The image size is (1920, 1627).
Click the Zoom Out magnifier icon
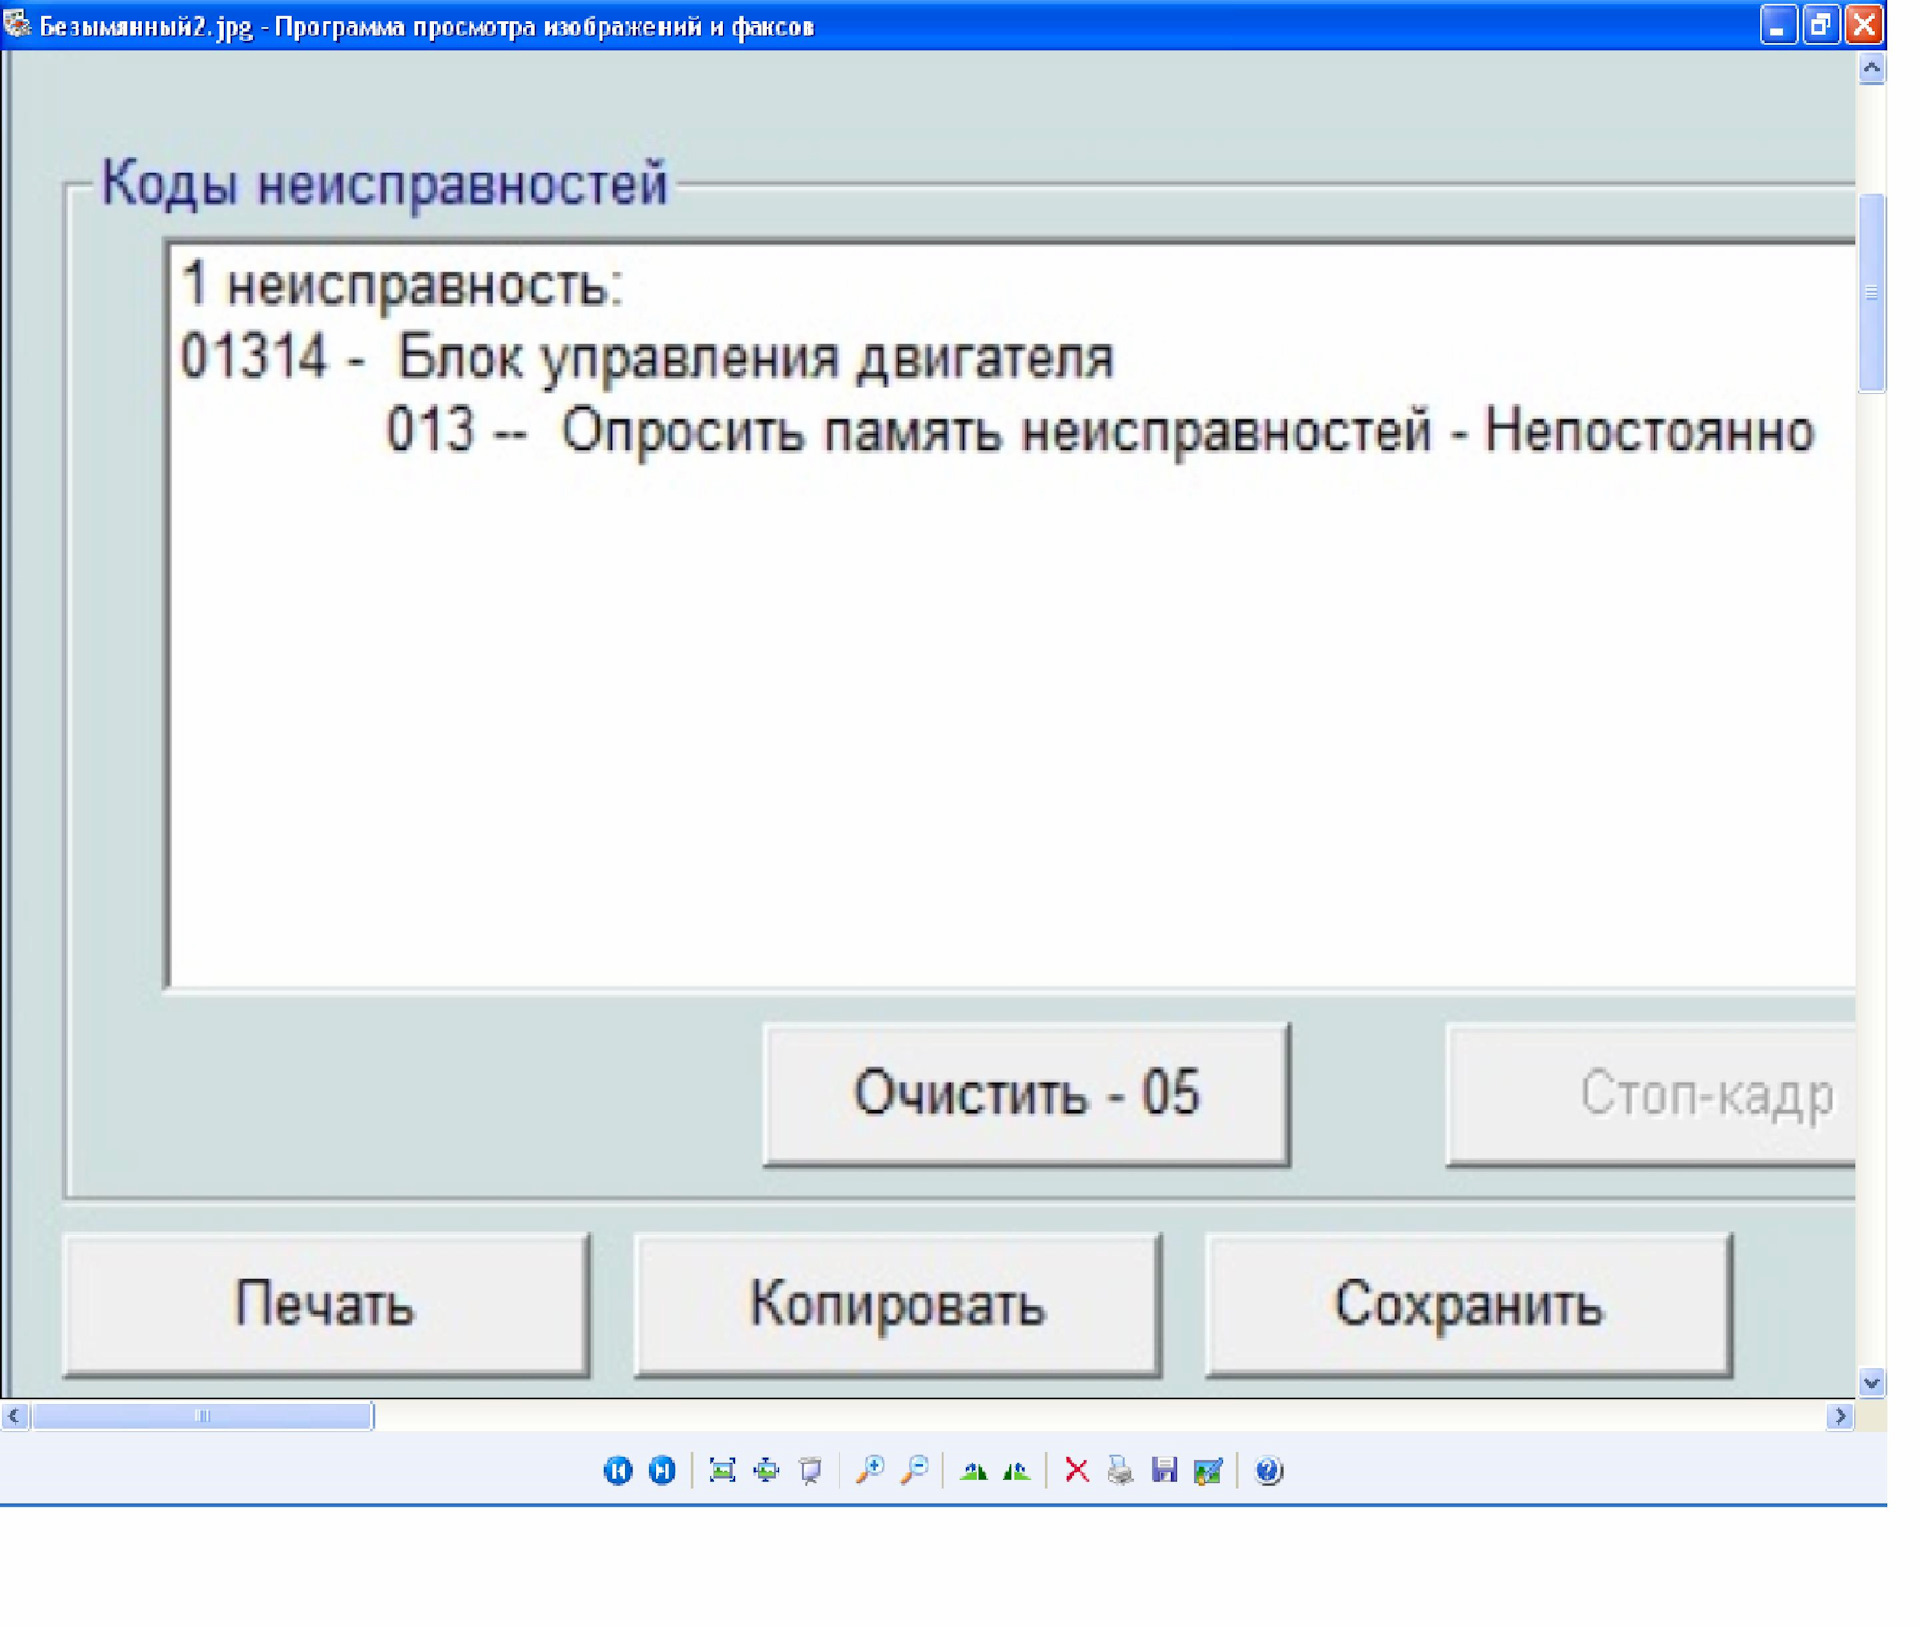coord(915,1470)
